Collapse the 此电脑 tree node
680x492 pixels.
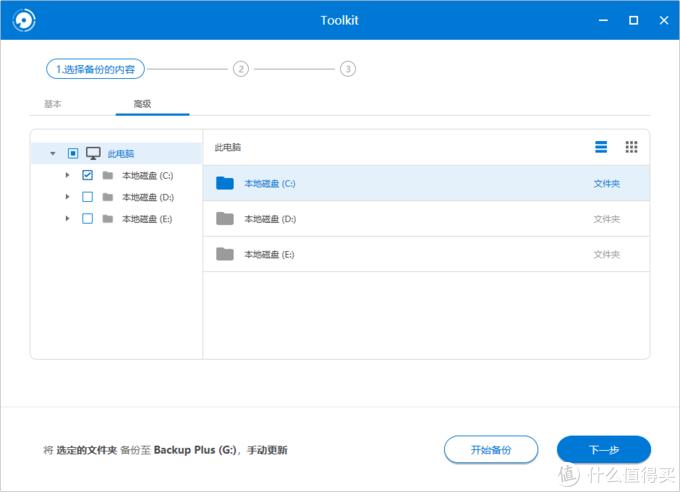pyautogui.click(x=53, y=154)
